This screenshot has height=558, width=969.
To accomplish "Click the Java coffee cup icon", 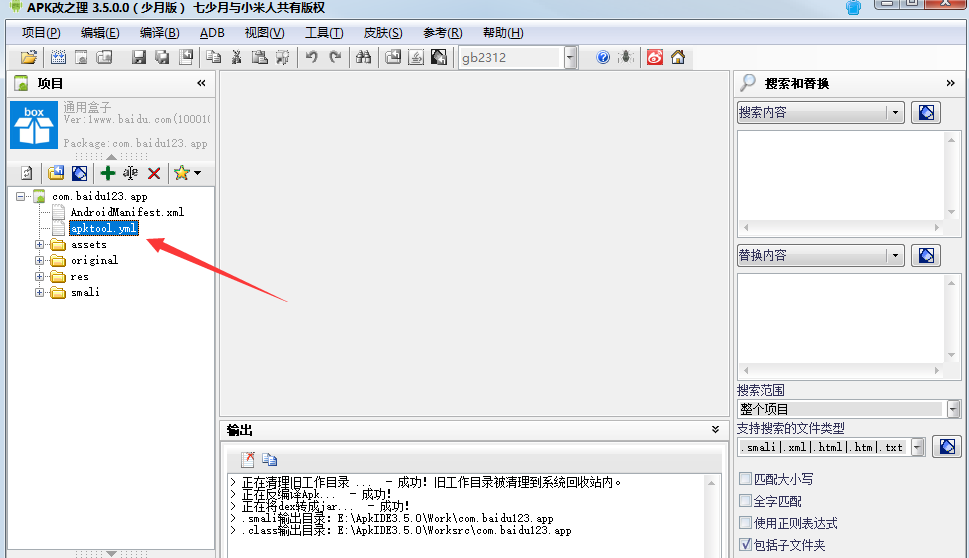I will [x=416, y=57].
